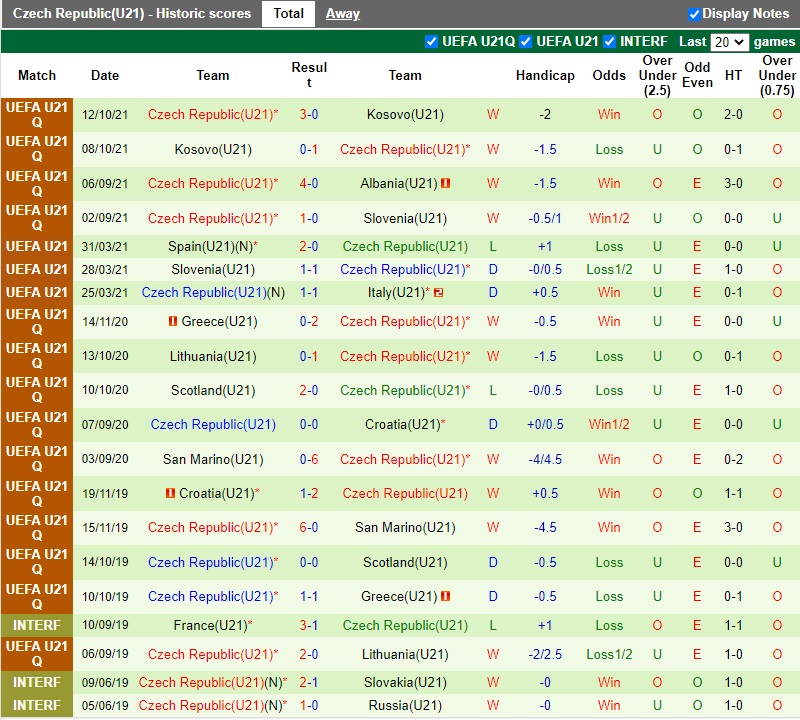Viewport: 800px width, 720px height.
Task: Click the 4-0 score versus Albania(U21)
Action: 309,183
